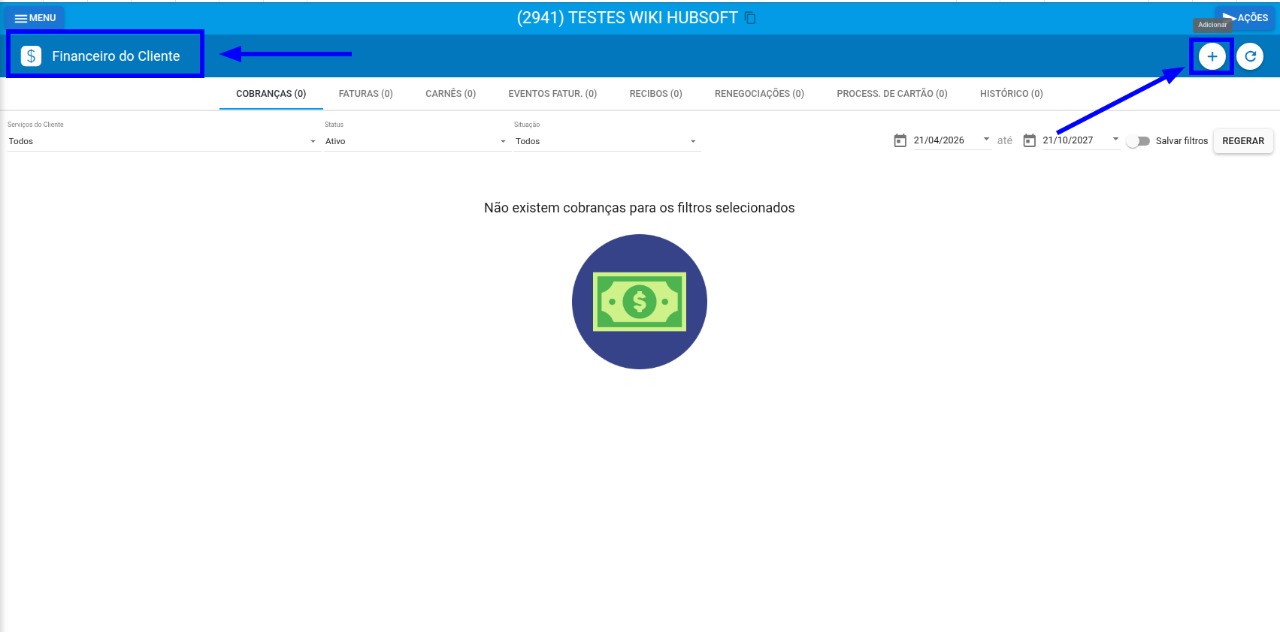The height and width of the screenshot is (632, 1280).
Task: Switch to the COBRANÇAS (0) tab
Action: (271, 94)
